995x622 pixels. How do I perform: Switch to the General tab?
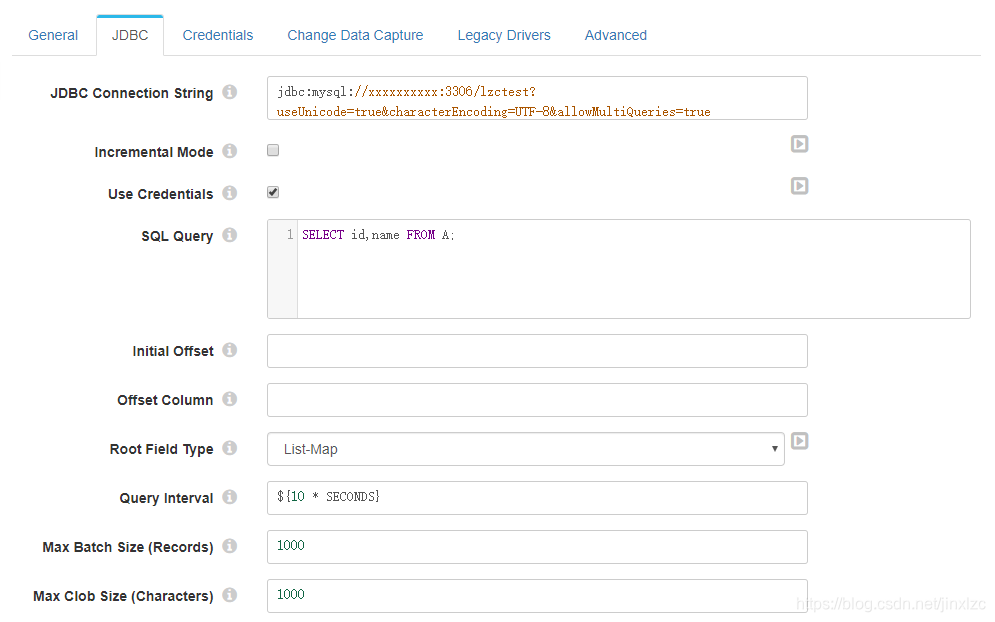click(52, 34)
